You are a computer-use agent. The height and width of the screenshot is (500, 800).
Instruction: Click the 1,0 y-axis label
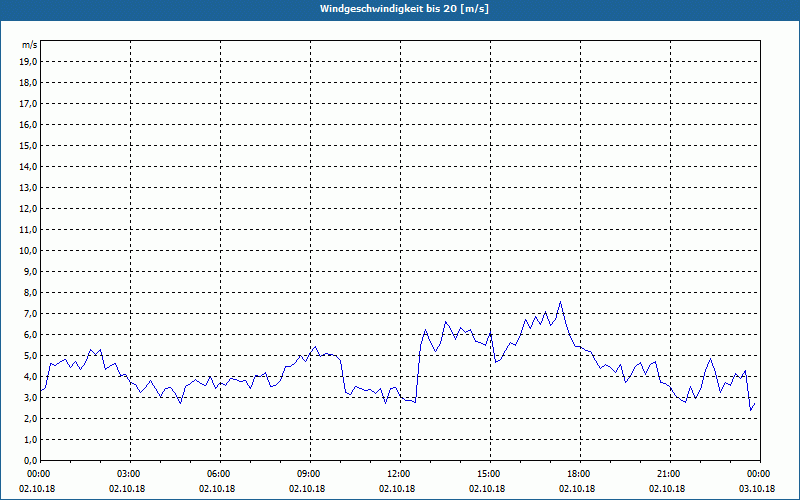[30, 440]
